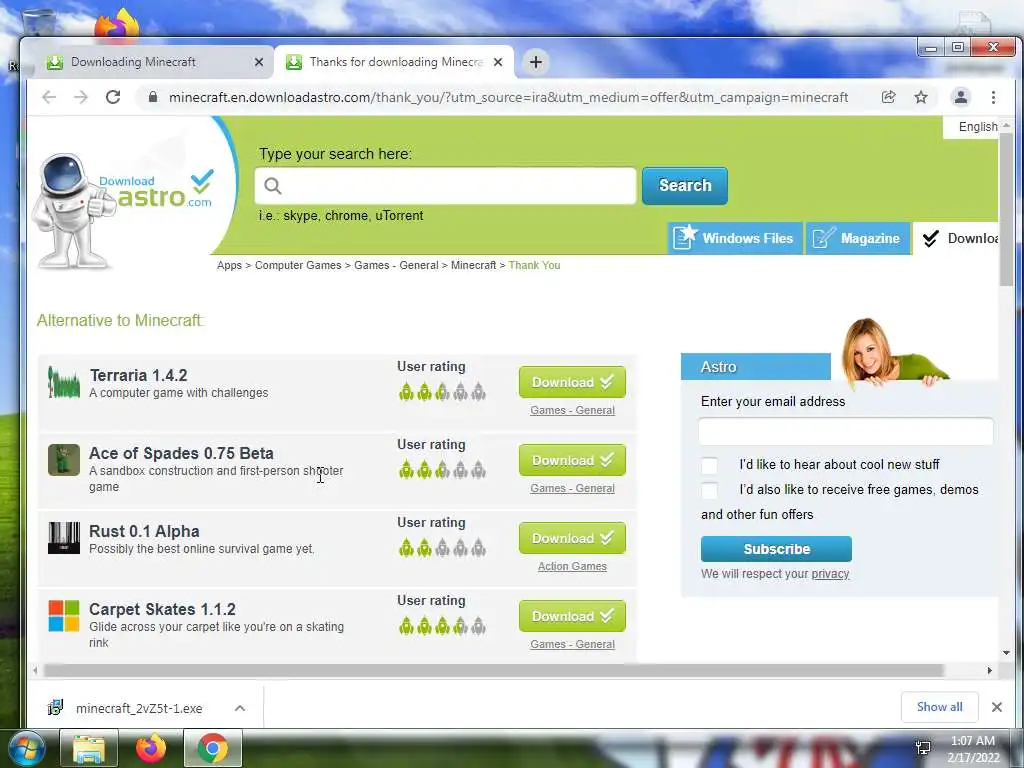
Task: Click Download for Terraria 1.4.2
Action: (x=572, y=382)
